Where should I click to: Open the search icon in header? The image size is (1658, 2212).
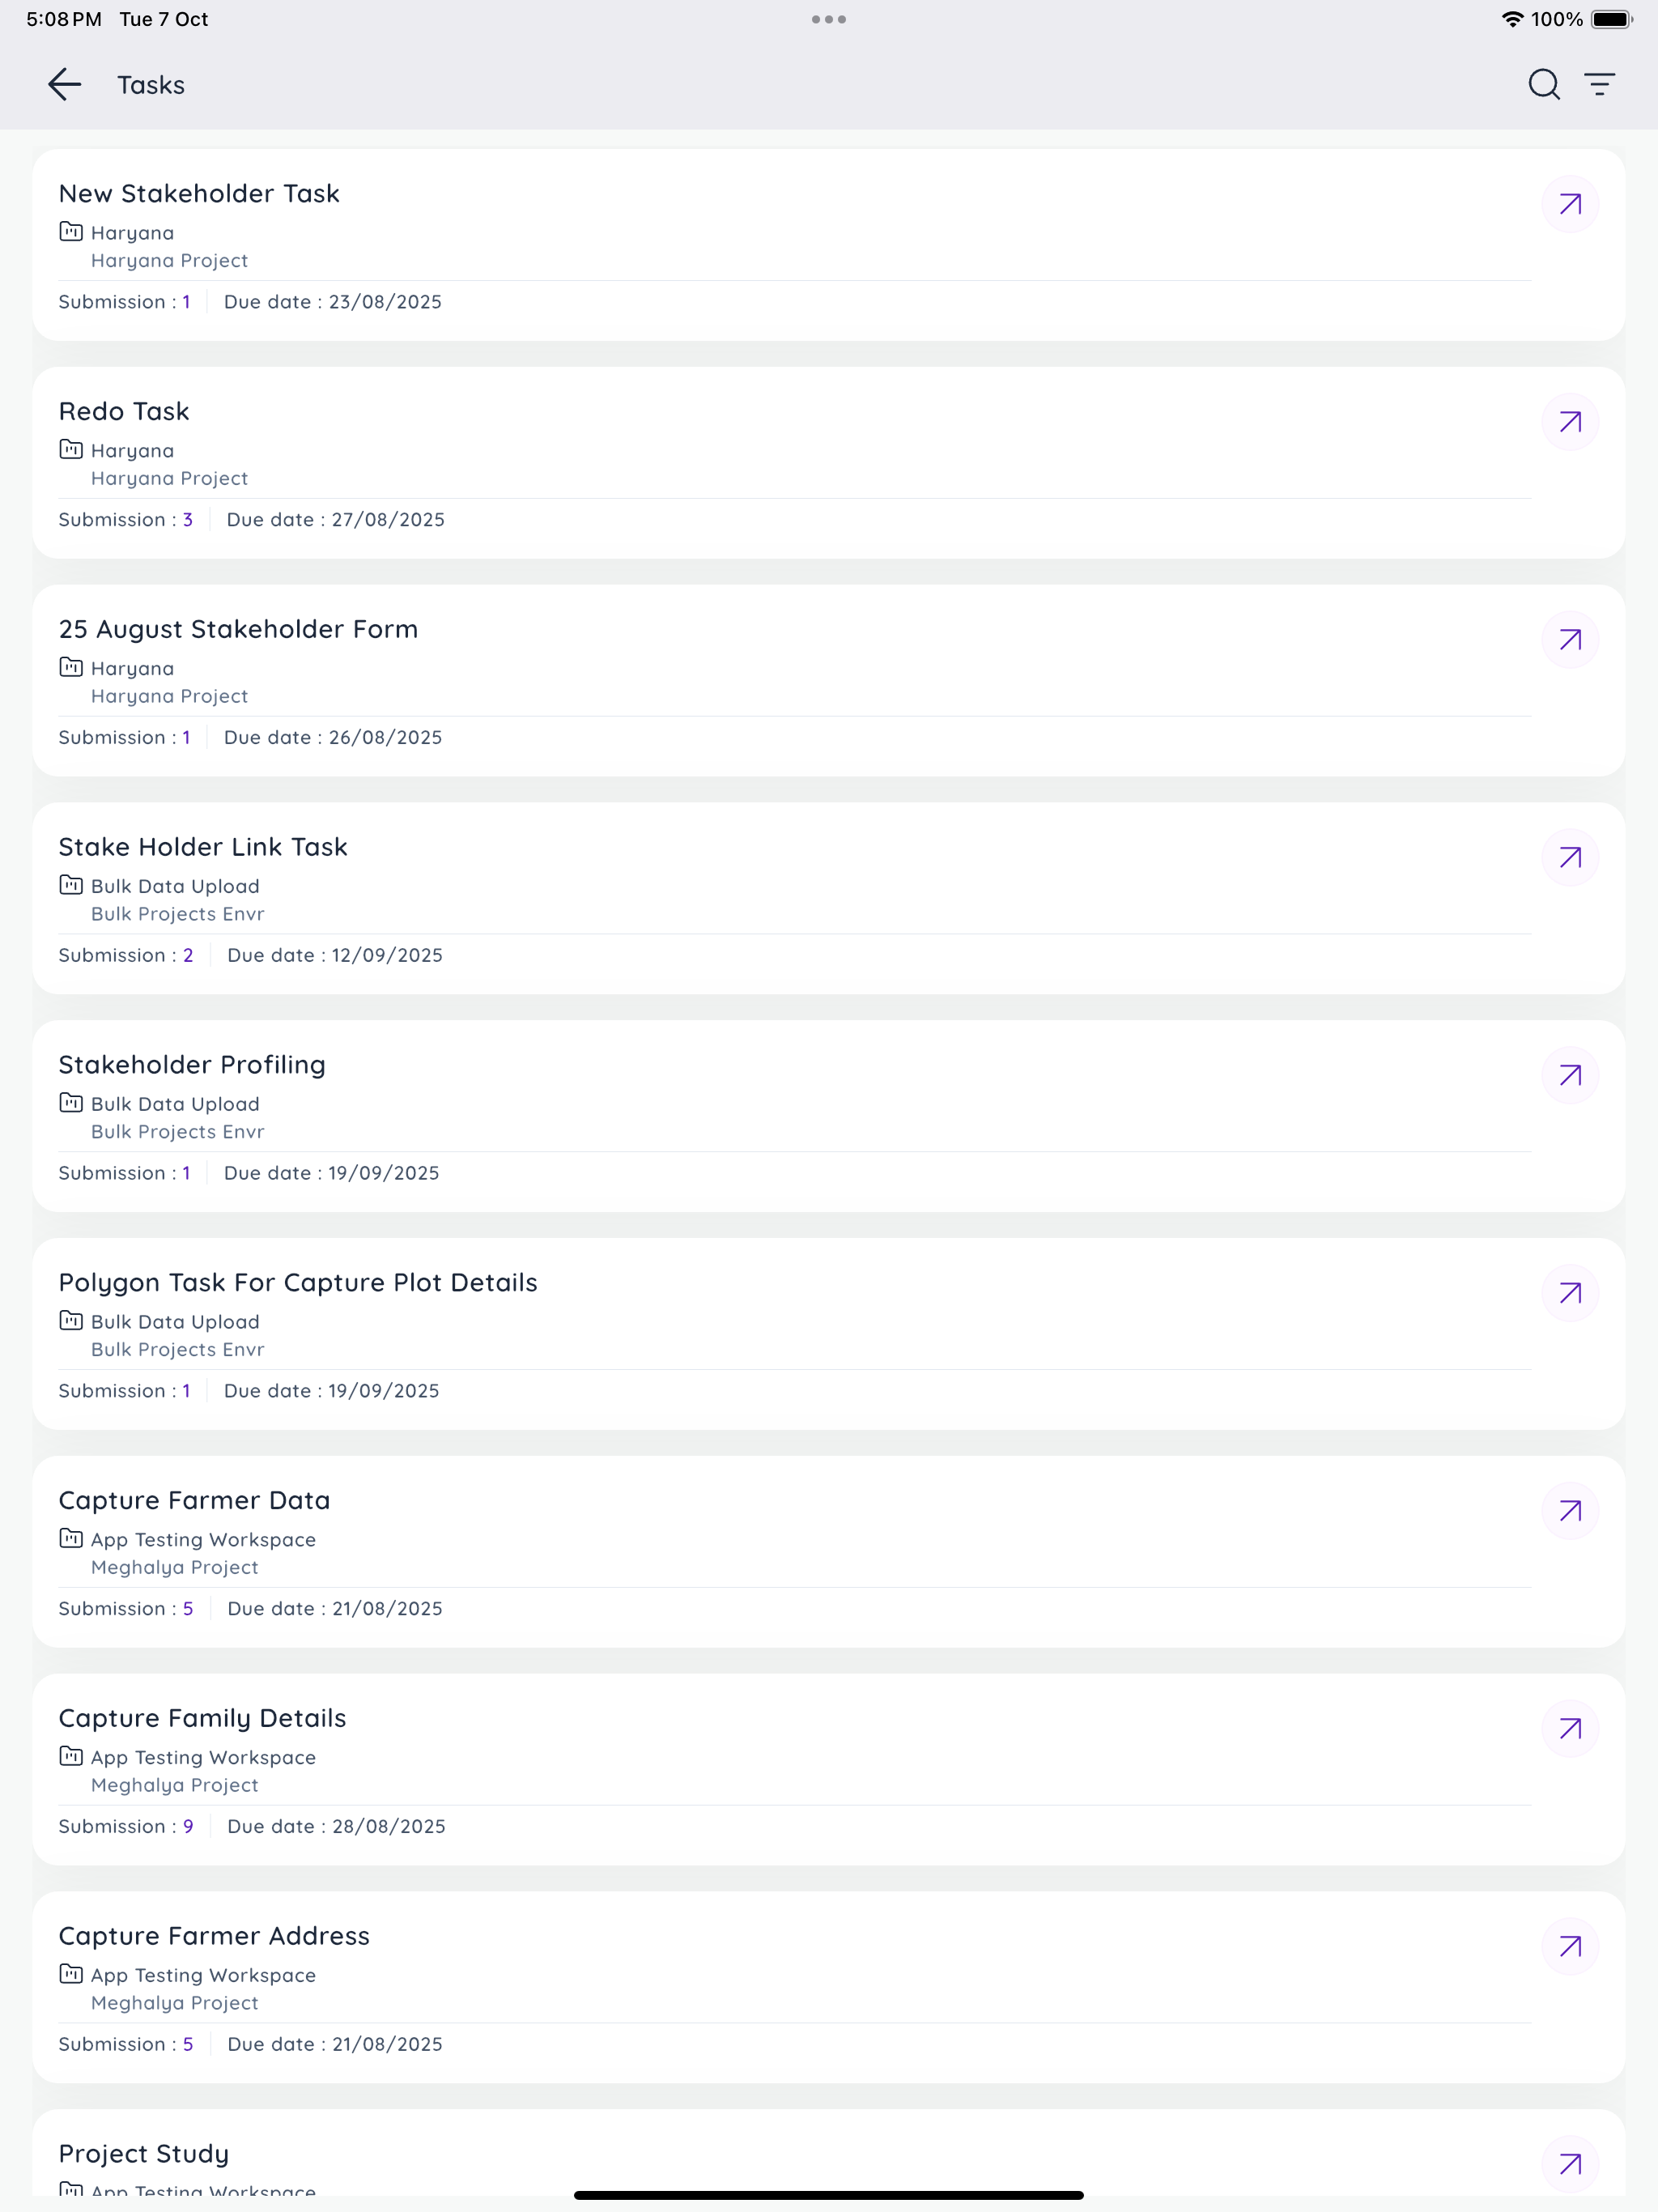pos(1543,85)
